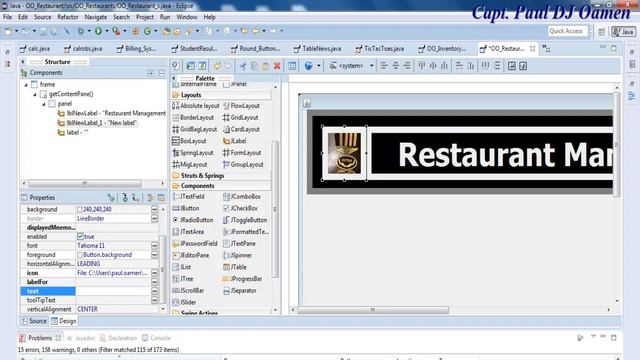Select JTable palette component

[235, 267]
